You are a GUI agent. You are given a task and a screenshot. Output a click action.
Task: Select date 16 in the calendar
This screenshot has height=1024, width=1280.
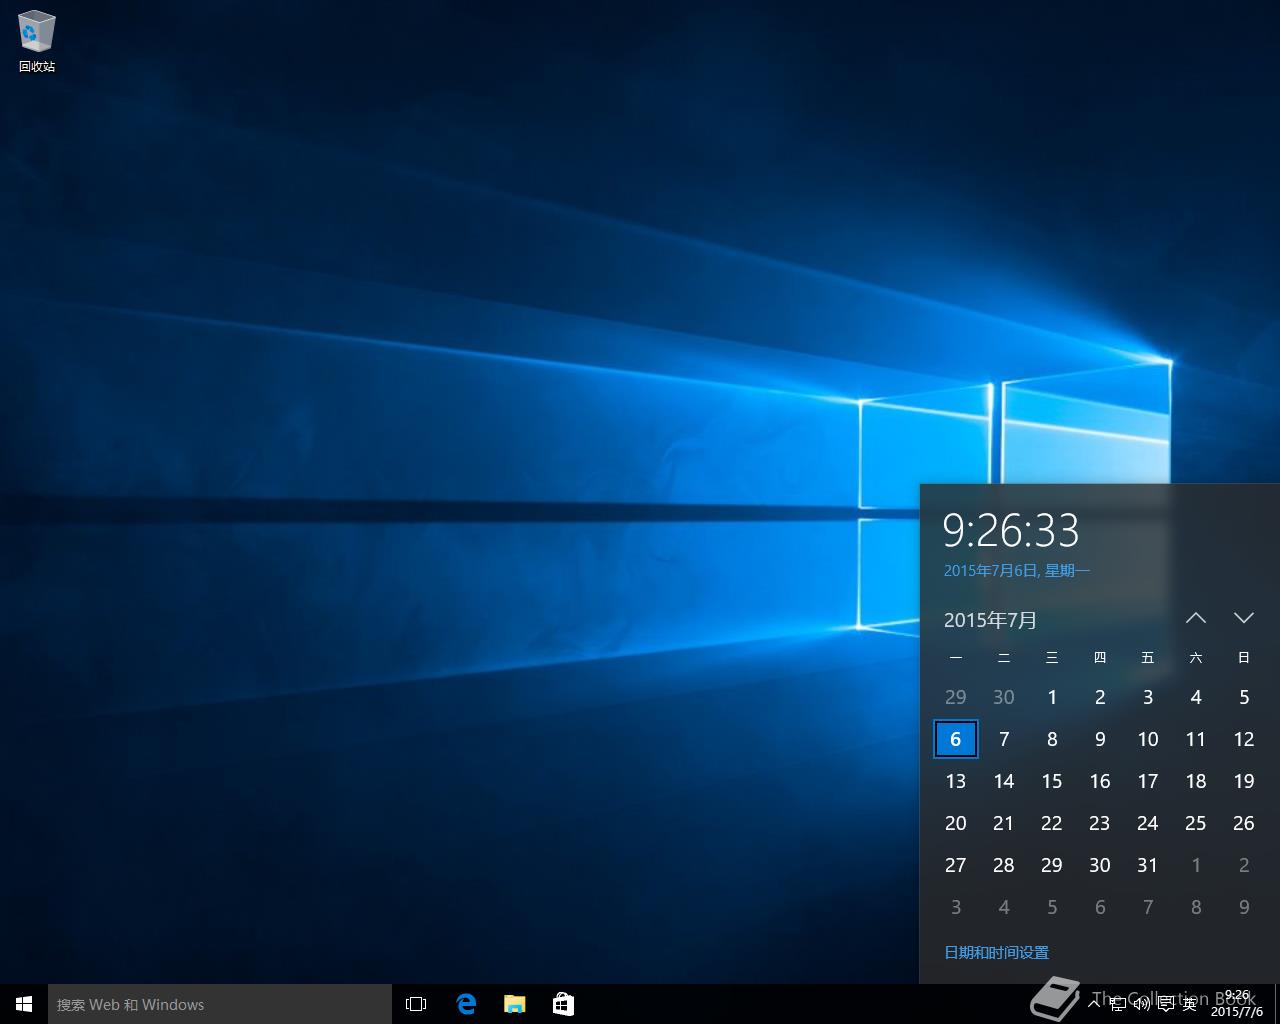[x=1100, y=781]
